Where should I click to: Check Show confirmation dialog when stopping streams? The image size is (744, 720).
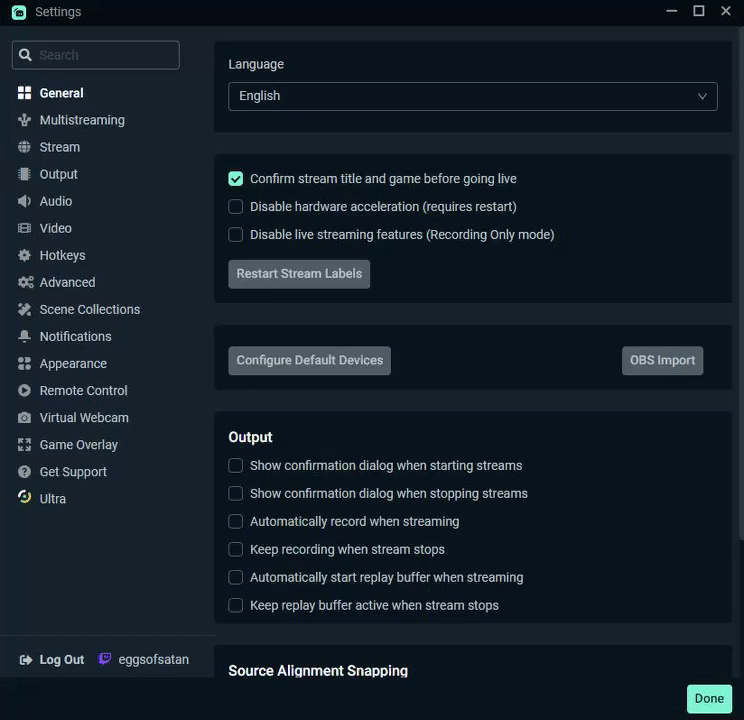point(235,494)
